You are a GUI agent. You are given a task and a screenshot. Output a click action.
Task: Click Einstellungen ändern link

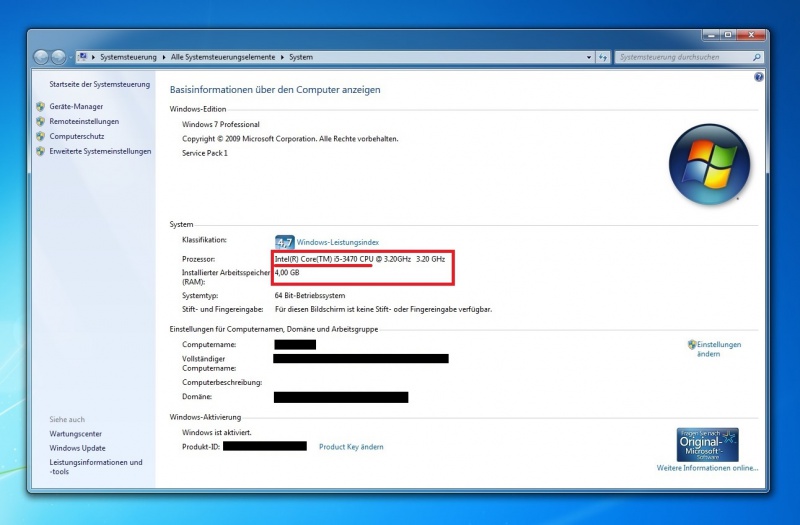pos(719,349)
